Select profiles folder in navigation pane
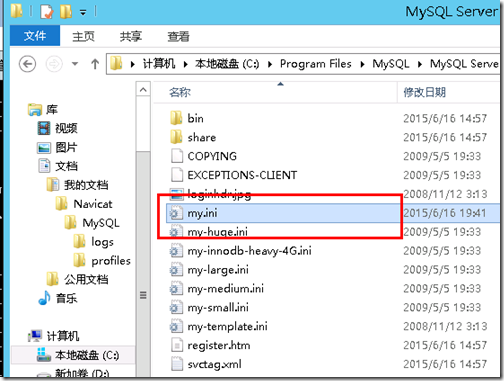 click(111, 261)
